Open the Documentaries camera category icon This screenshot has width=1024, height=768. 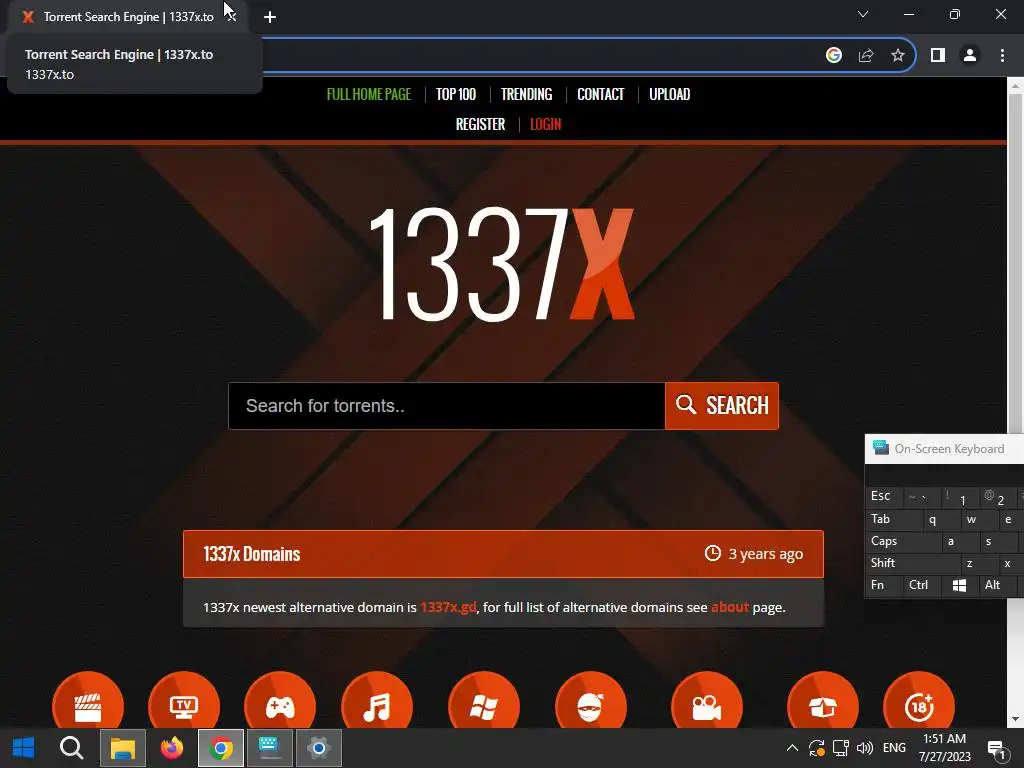(x=707, y=702)
